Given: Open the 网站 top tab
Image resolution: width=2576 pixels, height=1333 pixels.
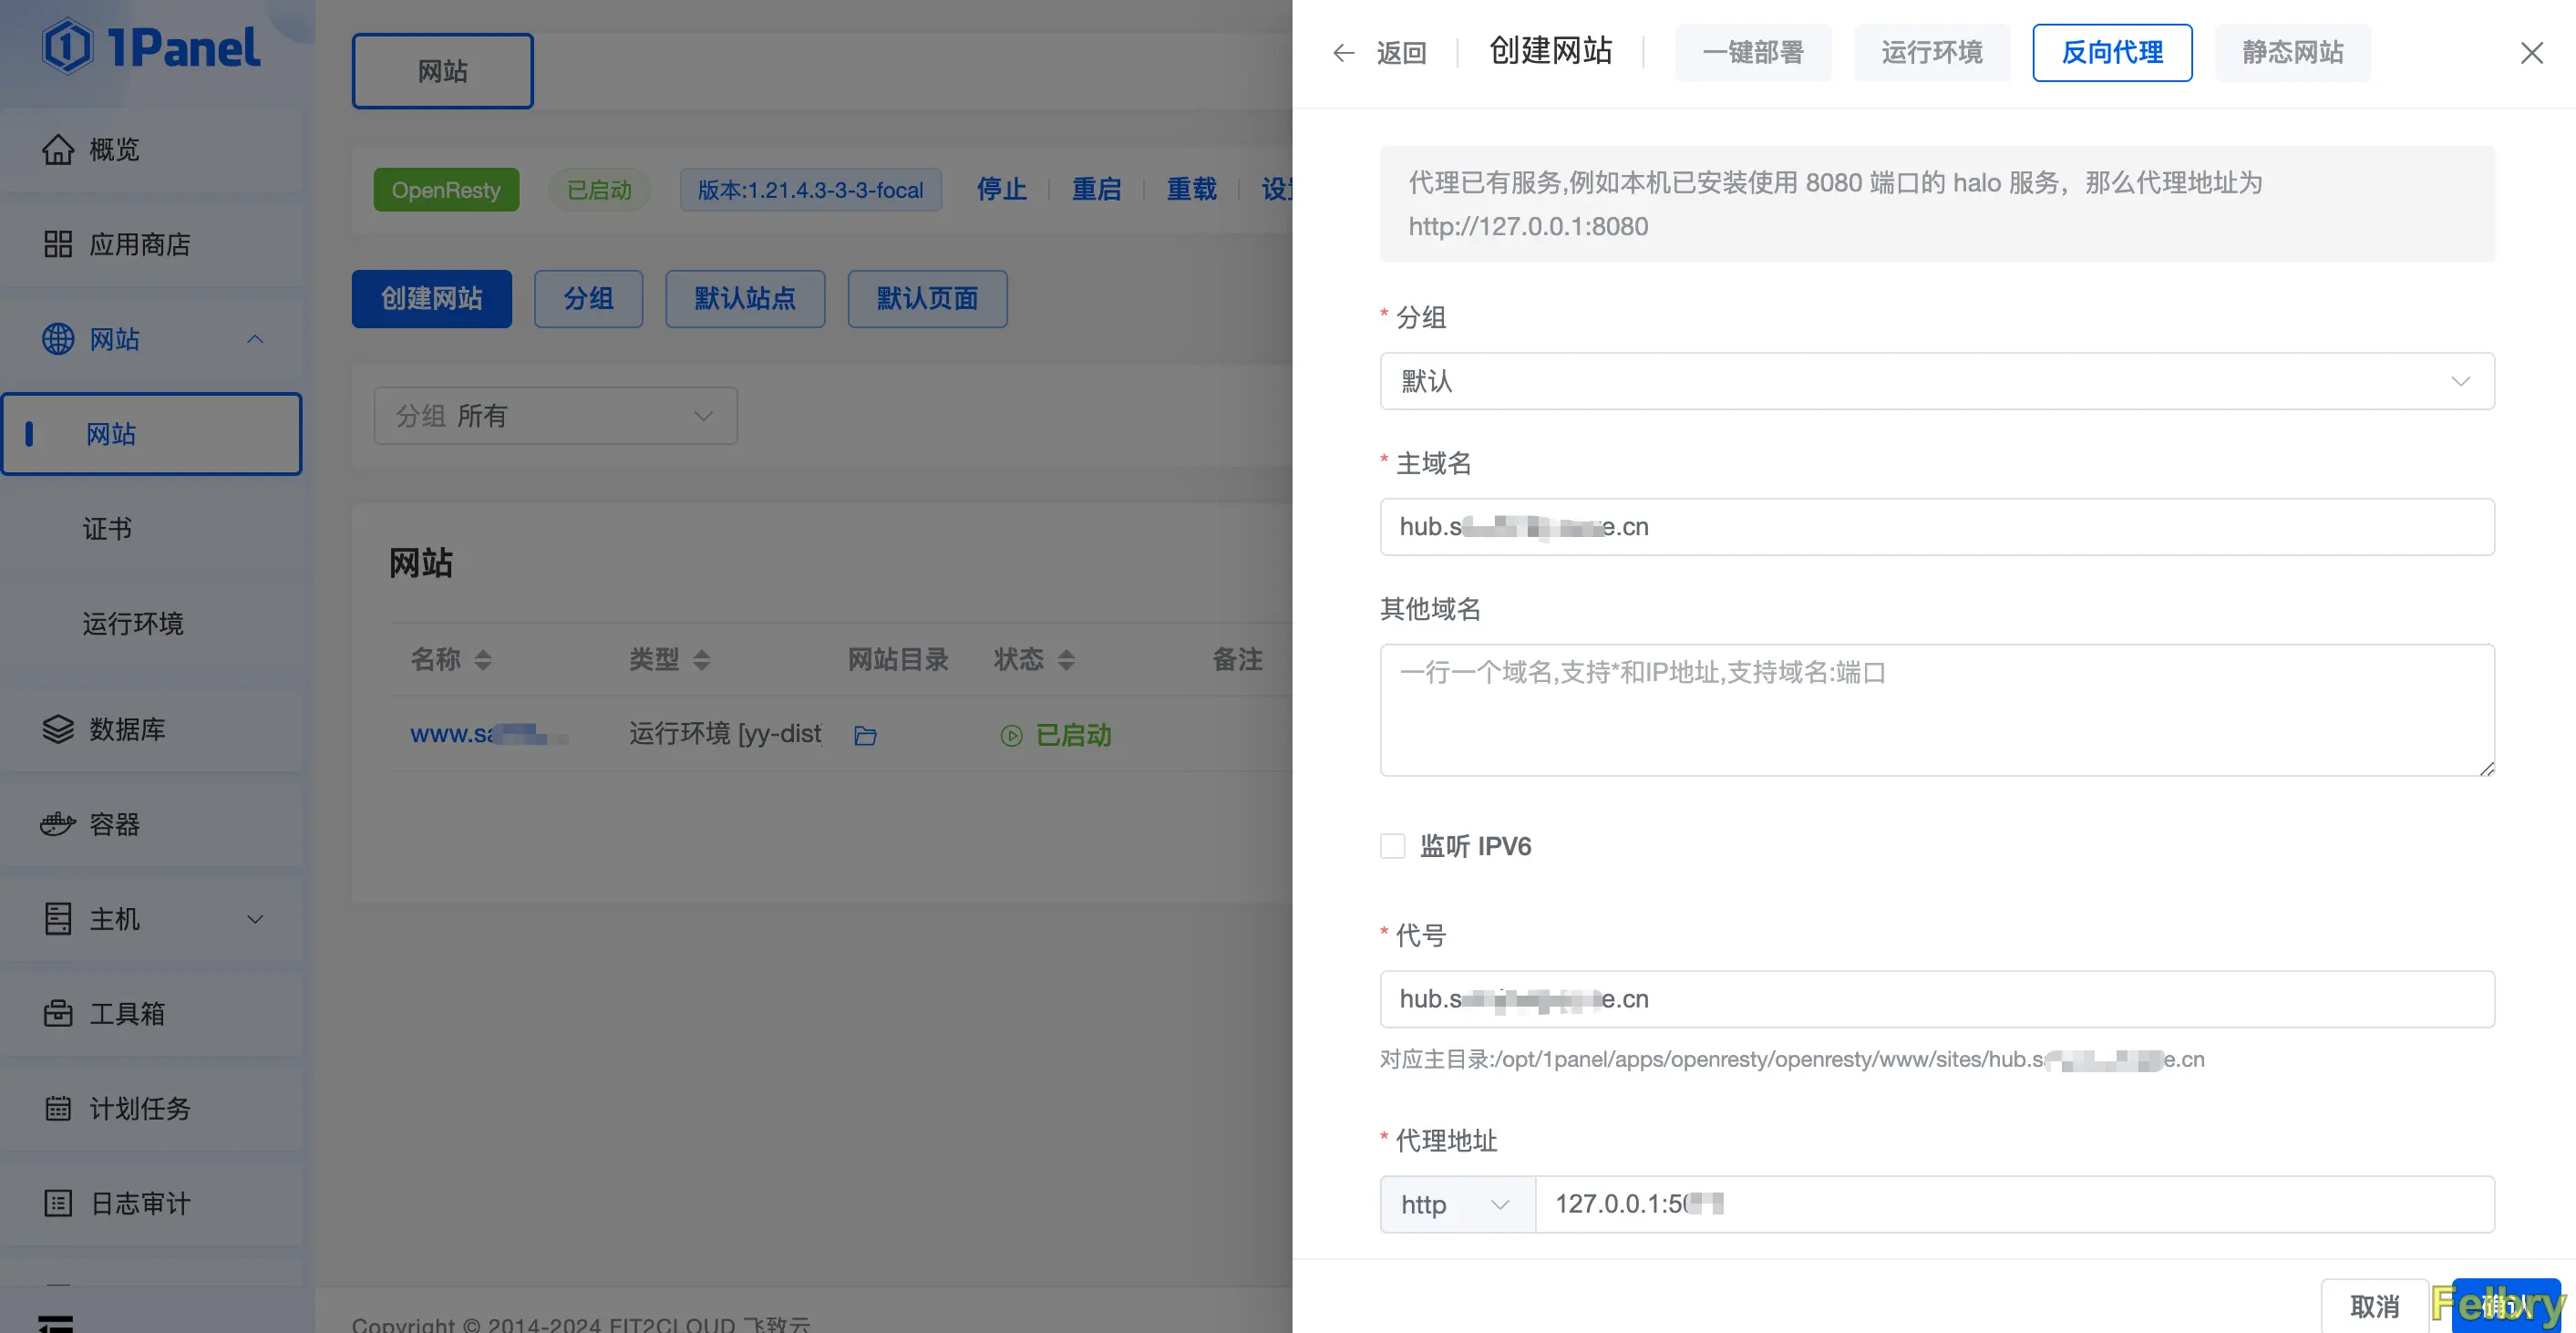Looking at the screenshot, I should [x=442, y=71].
